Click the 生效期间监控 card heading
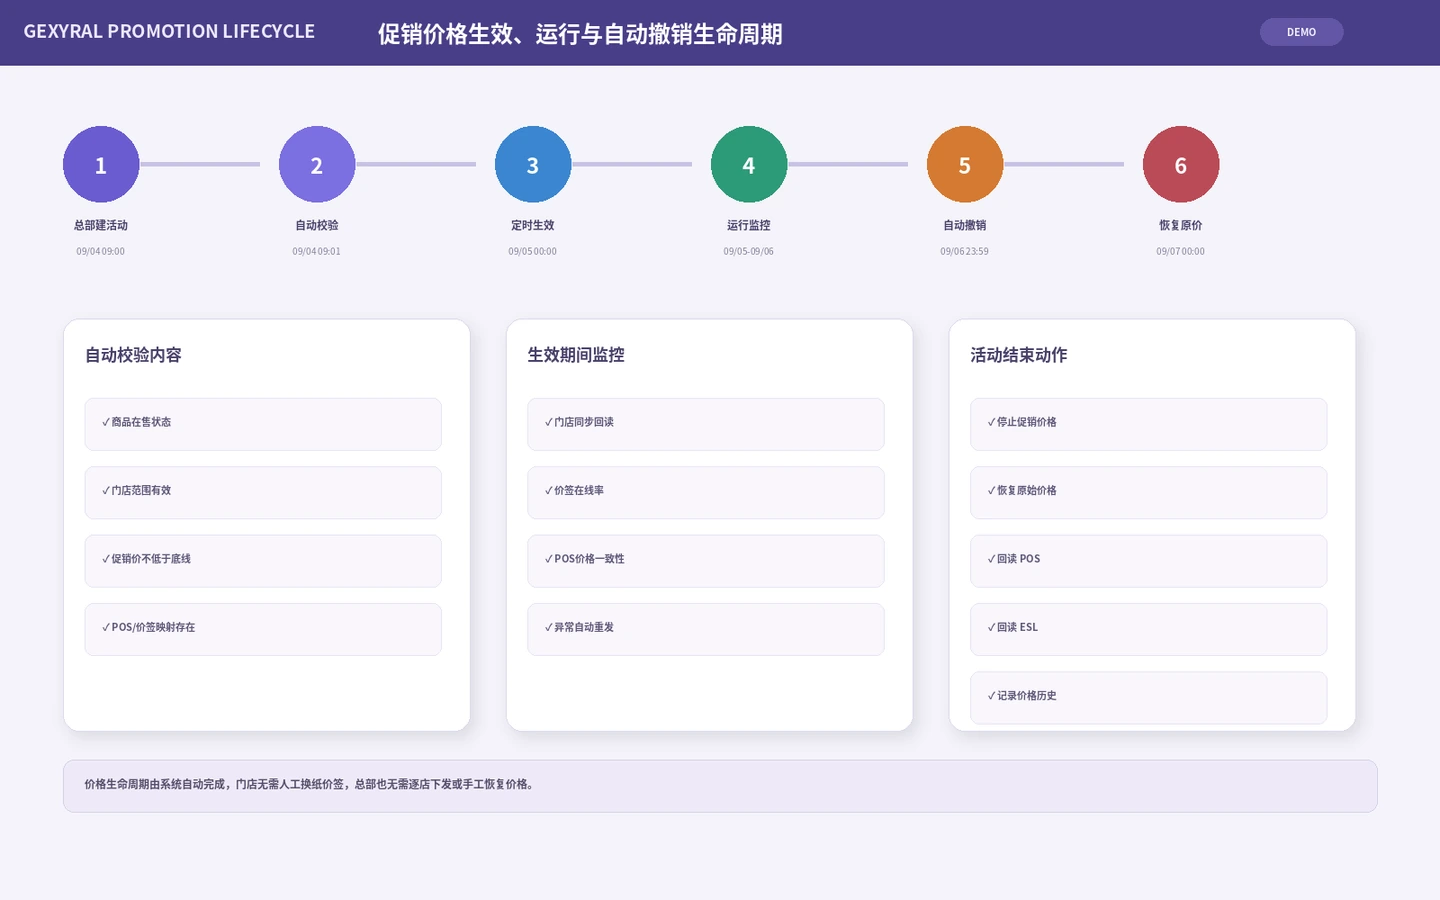 pos(576,355)
